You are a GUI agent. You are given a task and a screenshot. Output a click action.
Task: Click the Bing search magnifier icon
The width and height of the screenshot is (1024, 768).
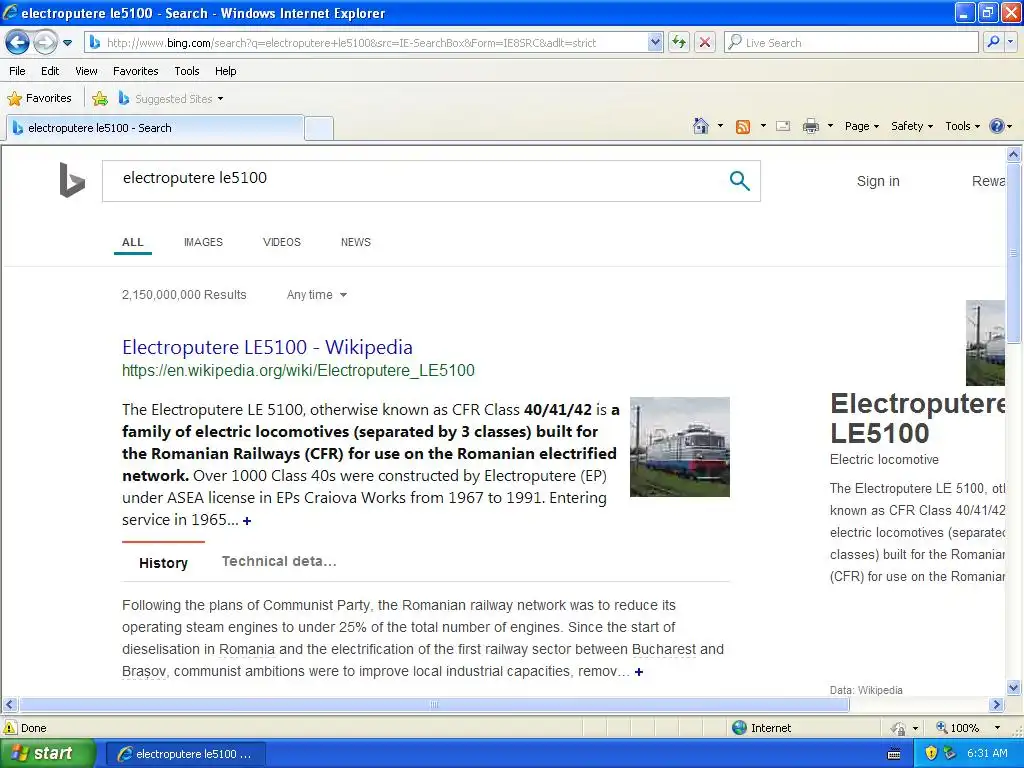[739, 180]
